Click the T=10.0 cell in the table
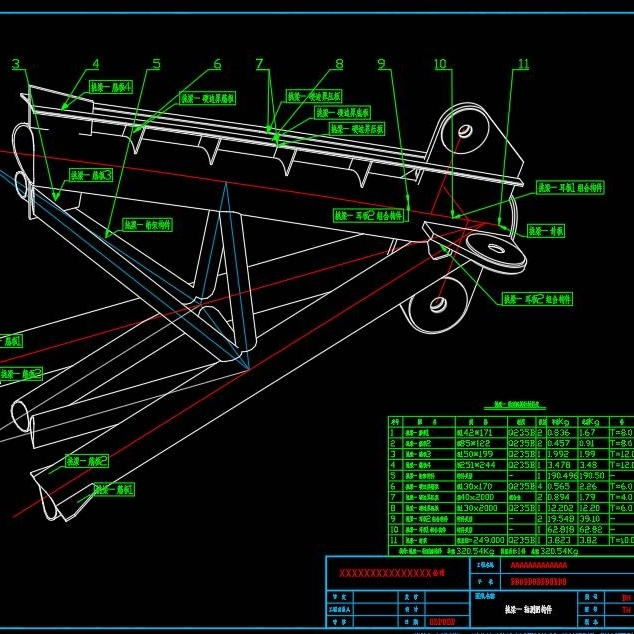 click(x=620, y=539)
